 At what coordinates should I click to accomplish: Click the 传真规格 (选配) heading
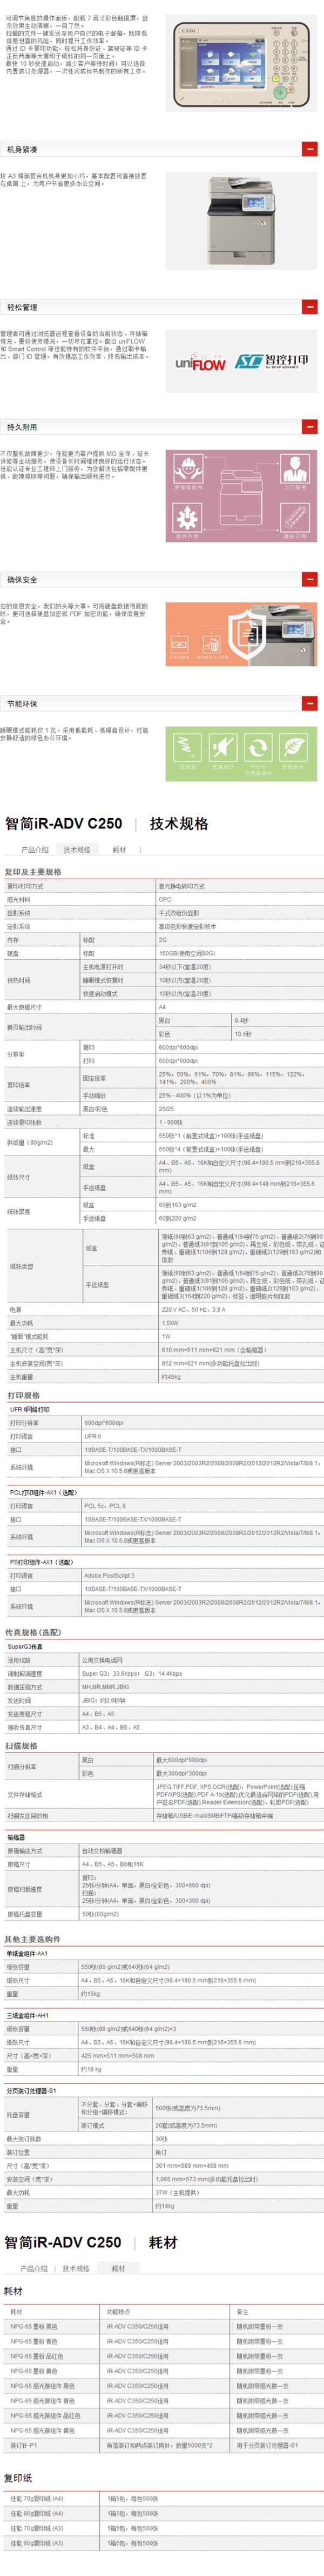[x=33, y=1632]
